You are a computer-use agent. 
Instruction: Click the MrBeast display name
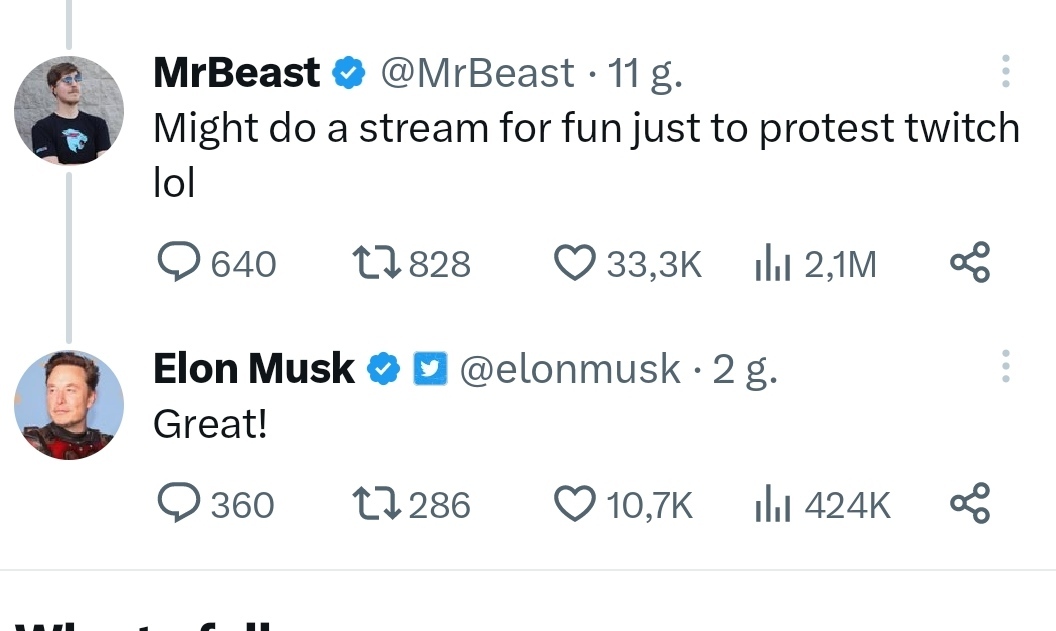click(236, 73)
